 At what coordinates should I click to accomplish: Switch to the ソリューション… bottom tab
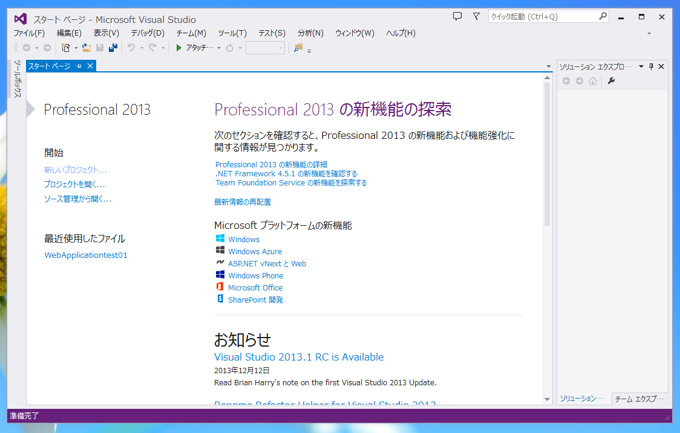[x=581, y=398]
